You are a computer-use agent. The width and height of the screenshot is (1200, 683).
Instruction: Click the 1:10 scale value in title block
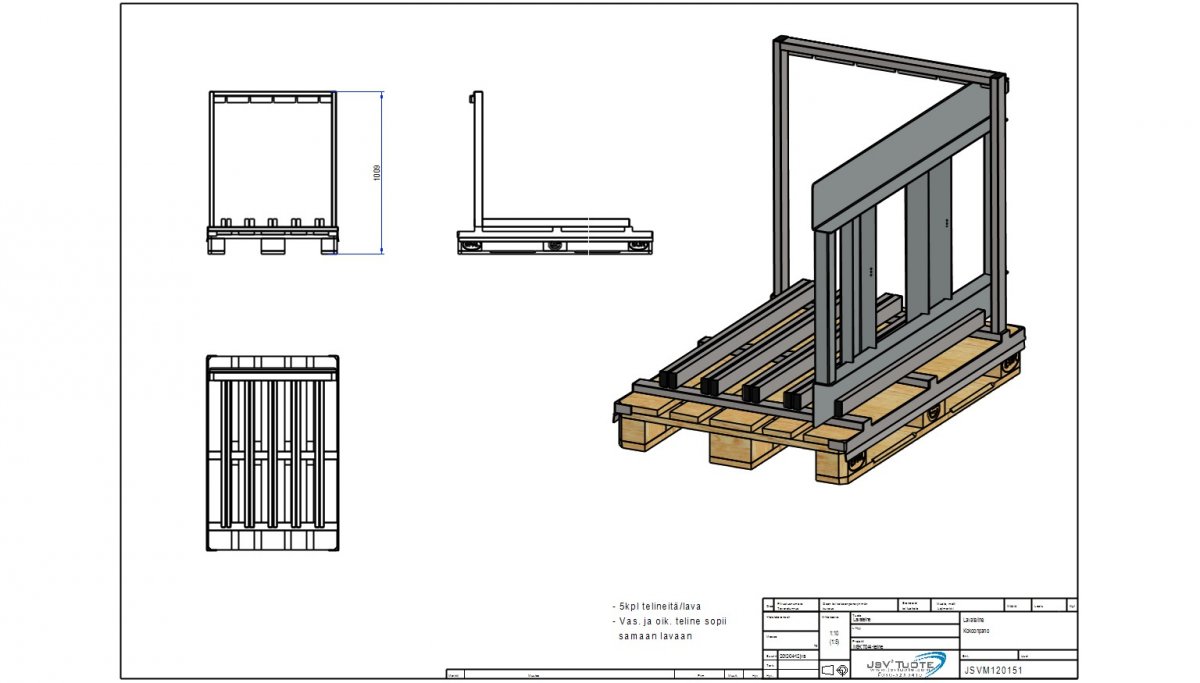(x=834, y=633)
